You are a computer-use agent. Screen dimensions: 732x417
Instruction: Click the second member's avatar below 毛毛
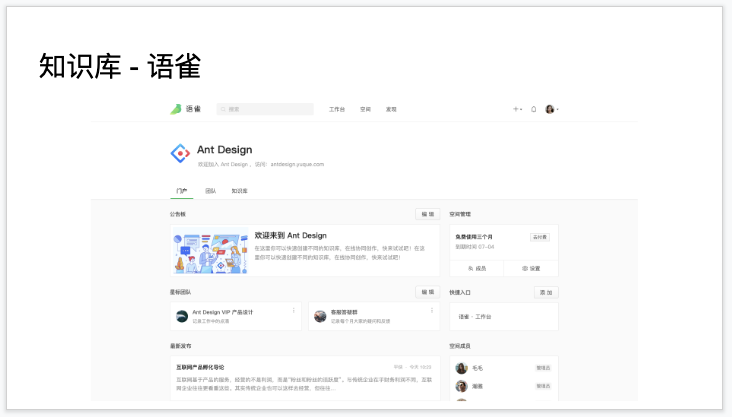(x=462, y=386)
